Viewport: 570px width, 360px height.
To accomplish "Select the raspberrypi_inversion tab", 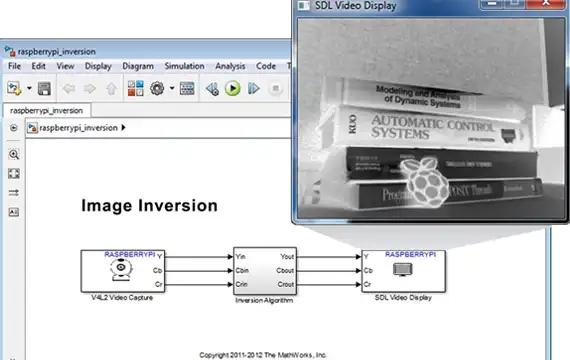I will (x=47, y=111).
